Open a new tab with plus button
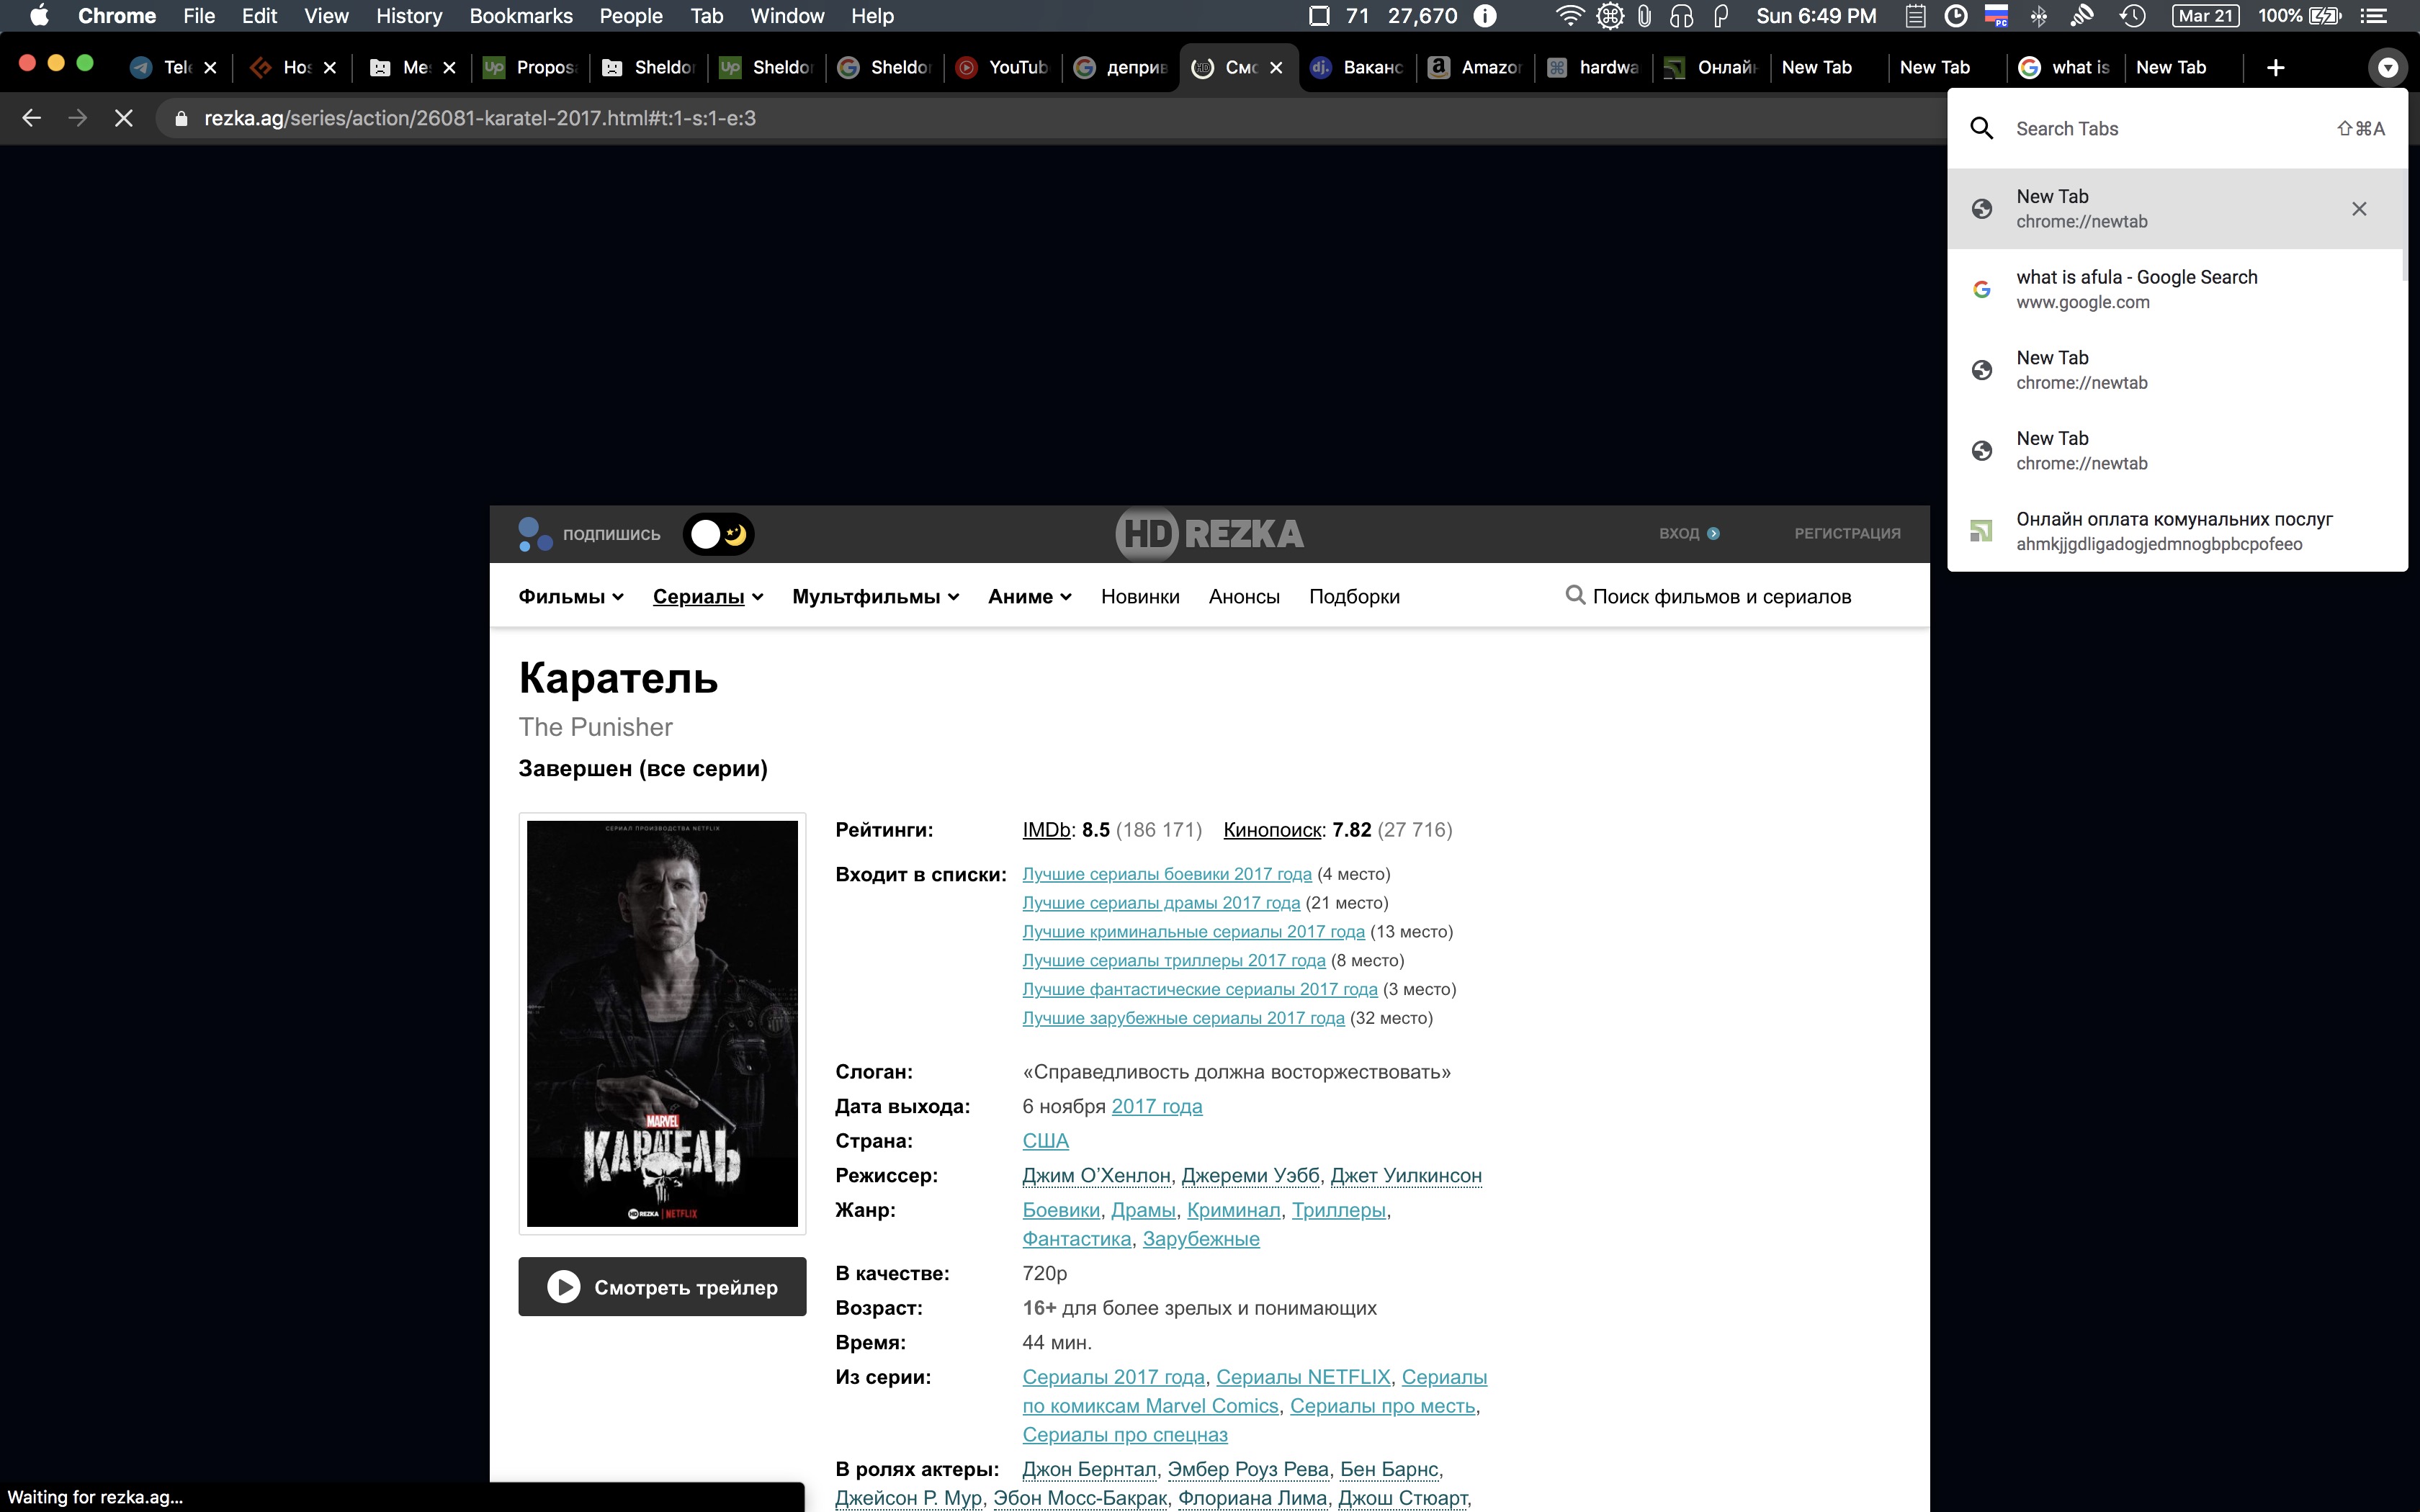The width and height of the screenshot is (2420, 1512). tap(2275, 67)
